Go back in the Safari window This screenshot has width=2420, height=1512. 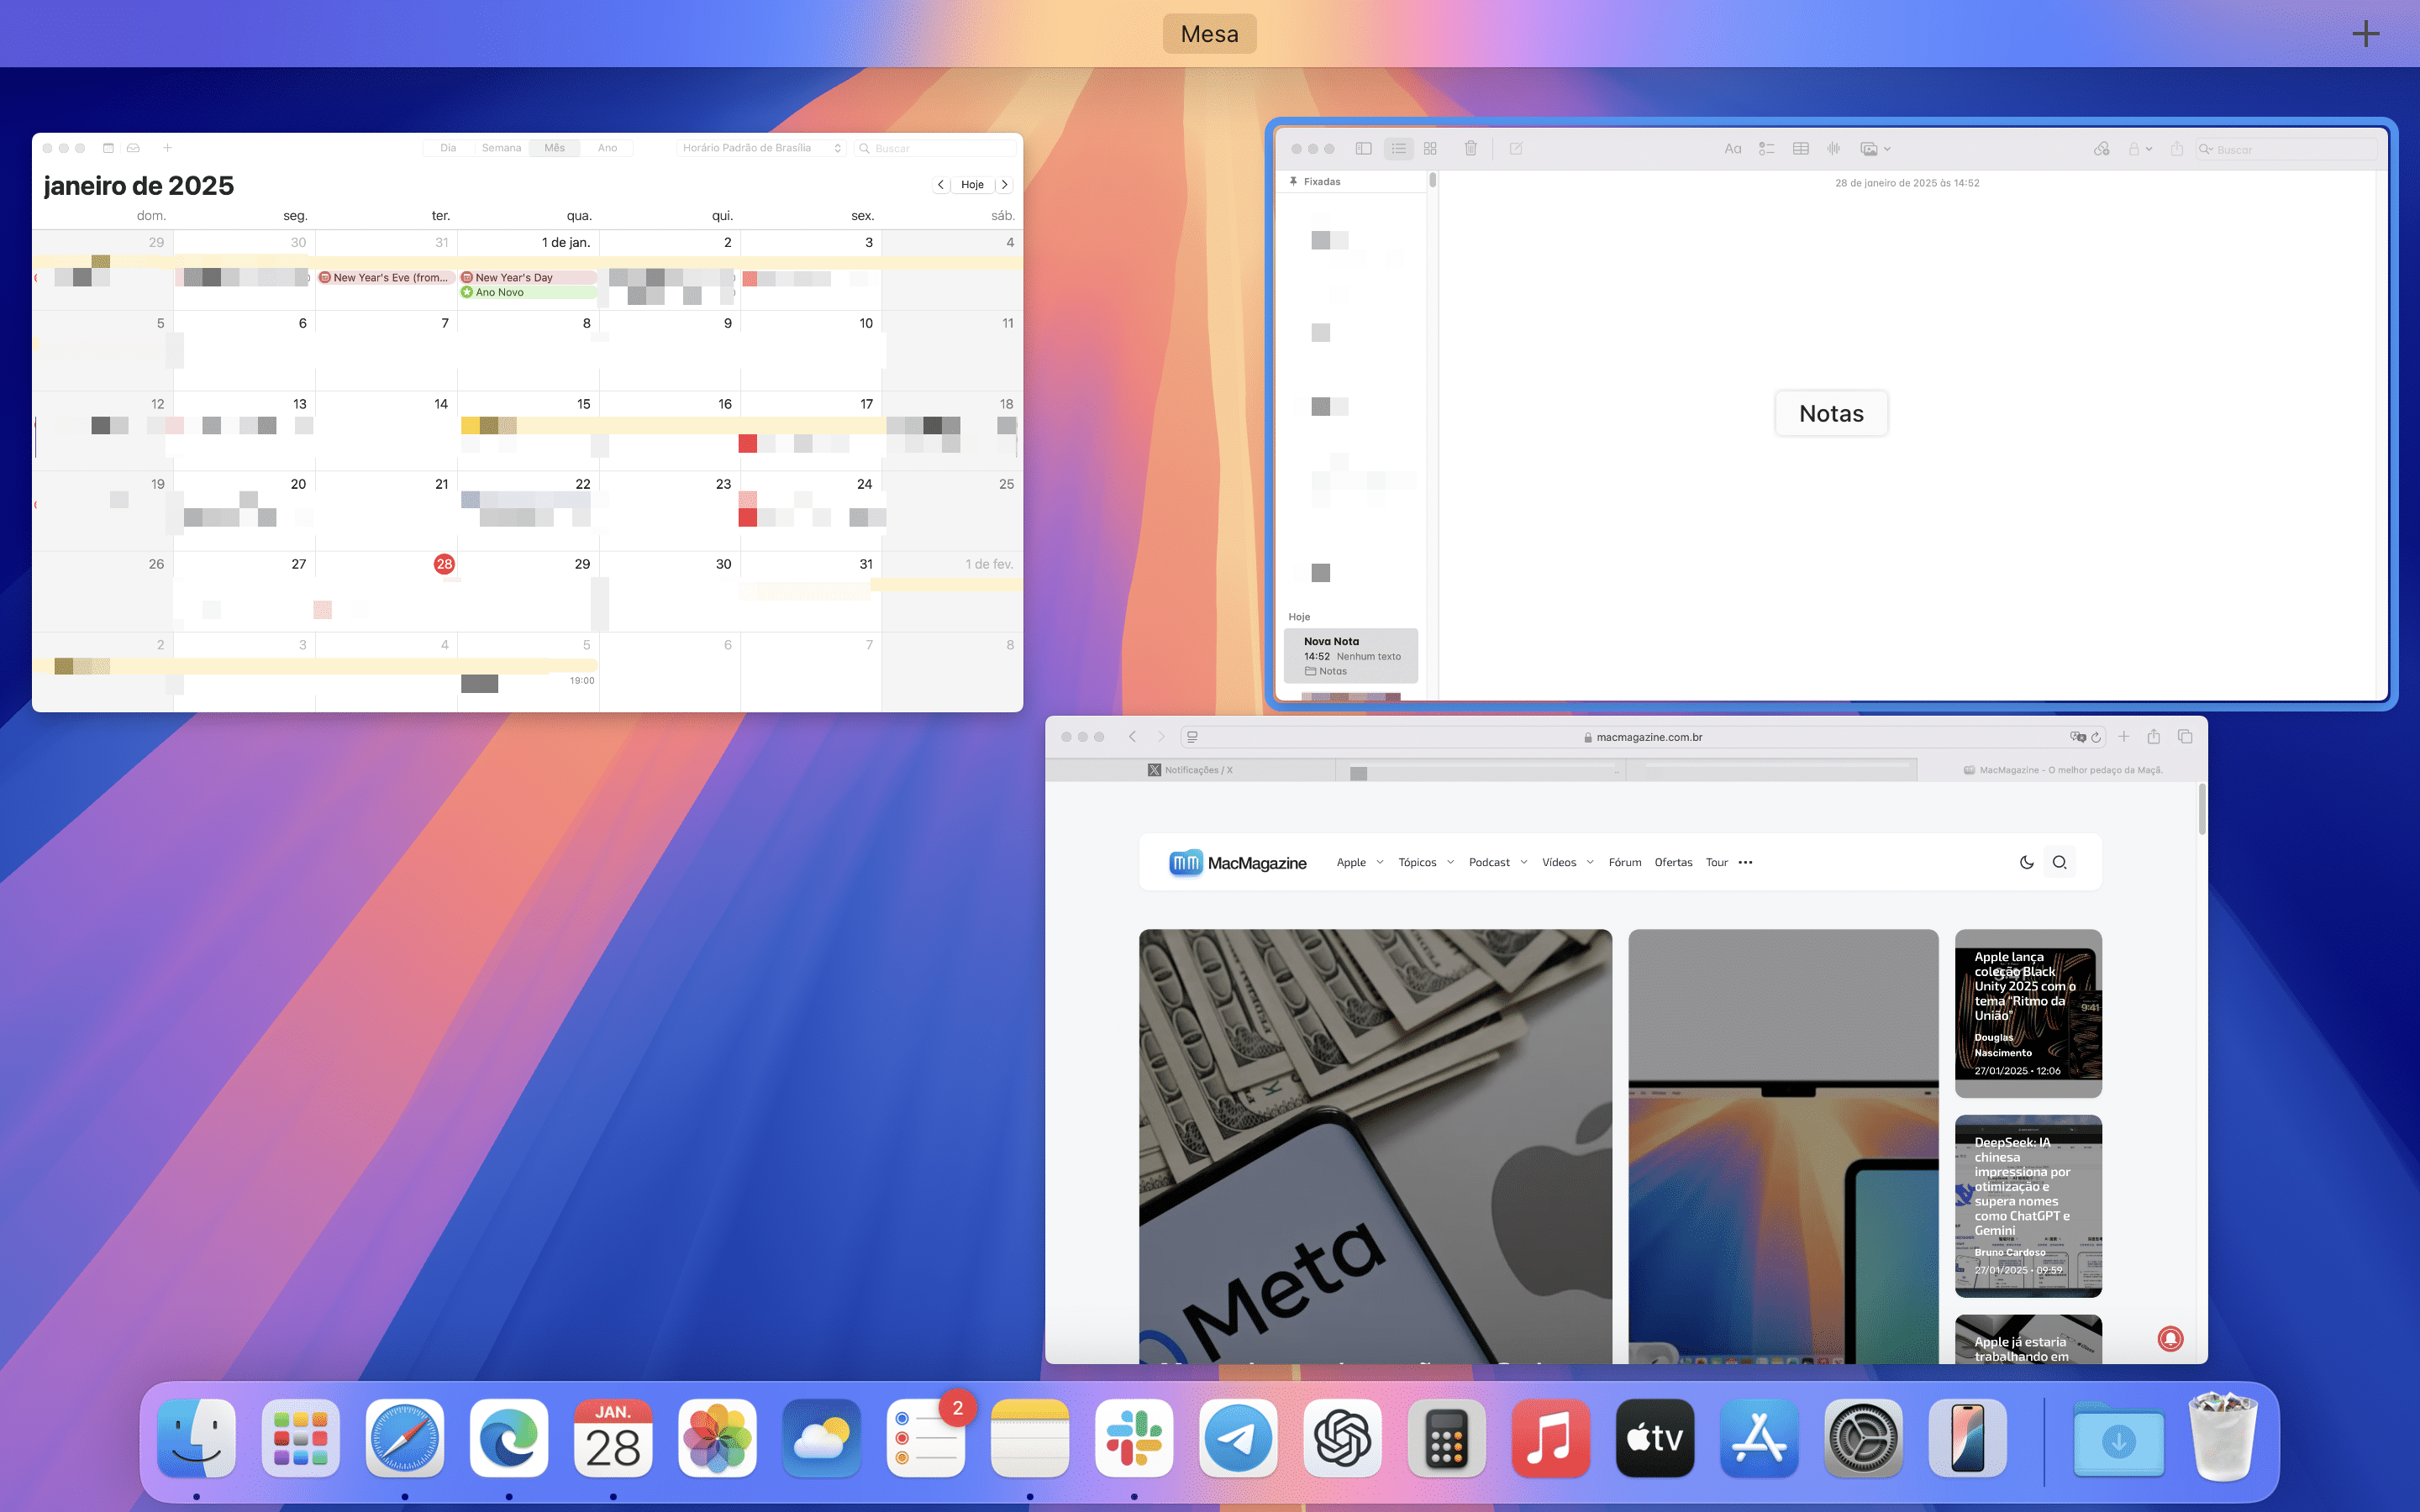(x=1132, y=737)
